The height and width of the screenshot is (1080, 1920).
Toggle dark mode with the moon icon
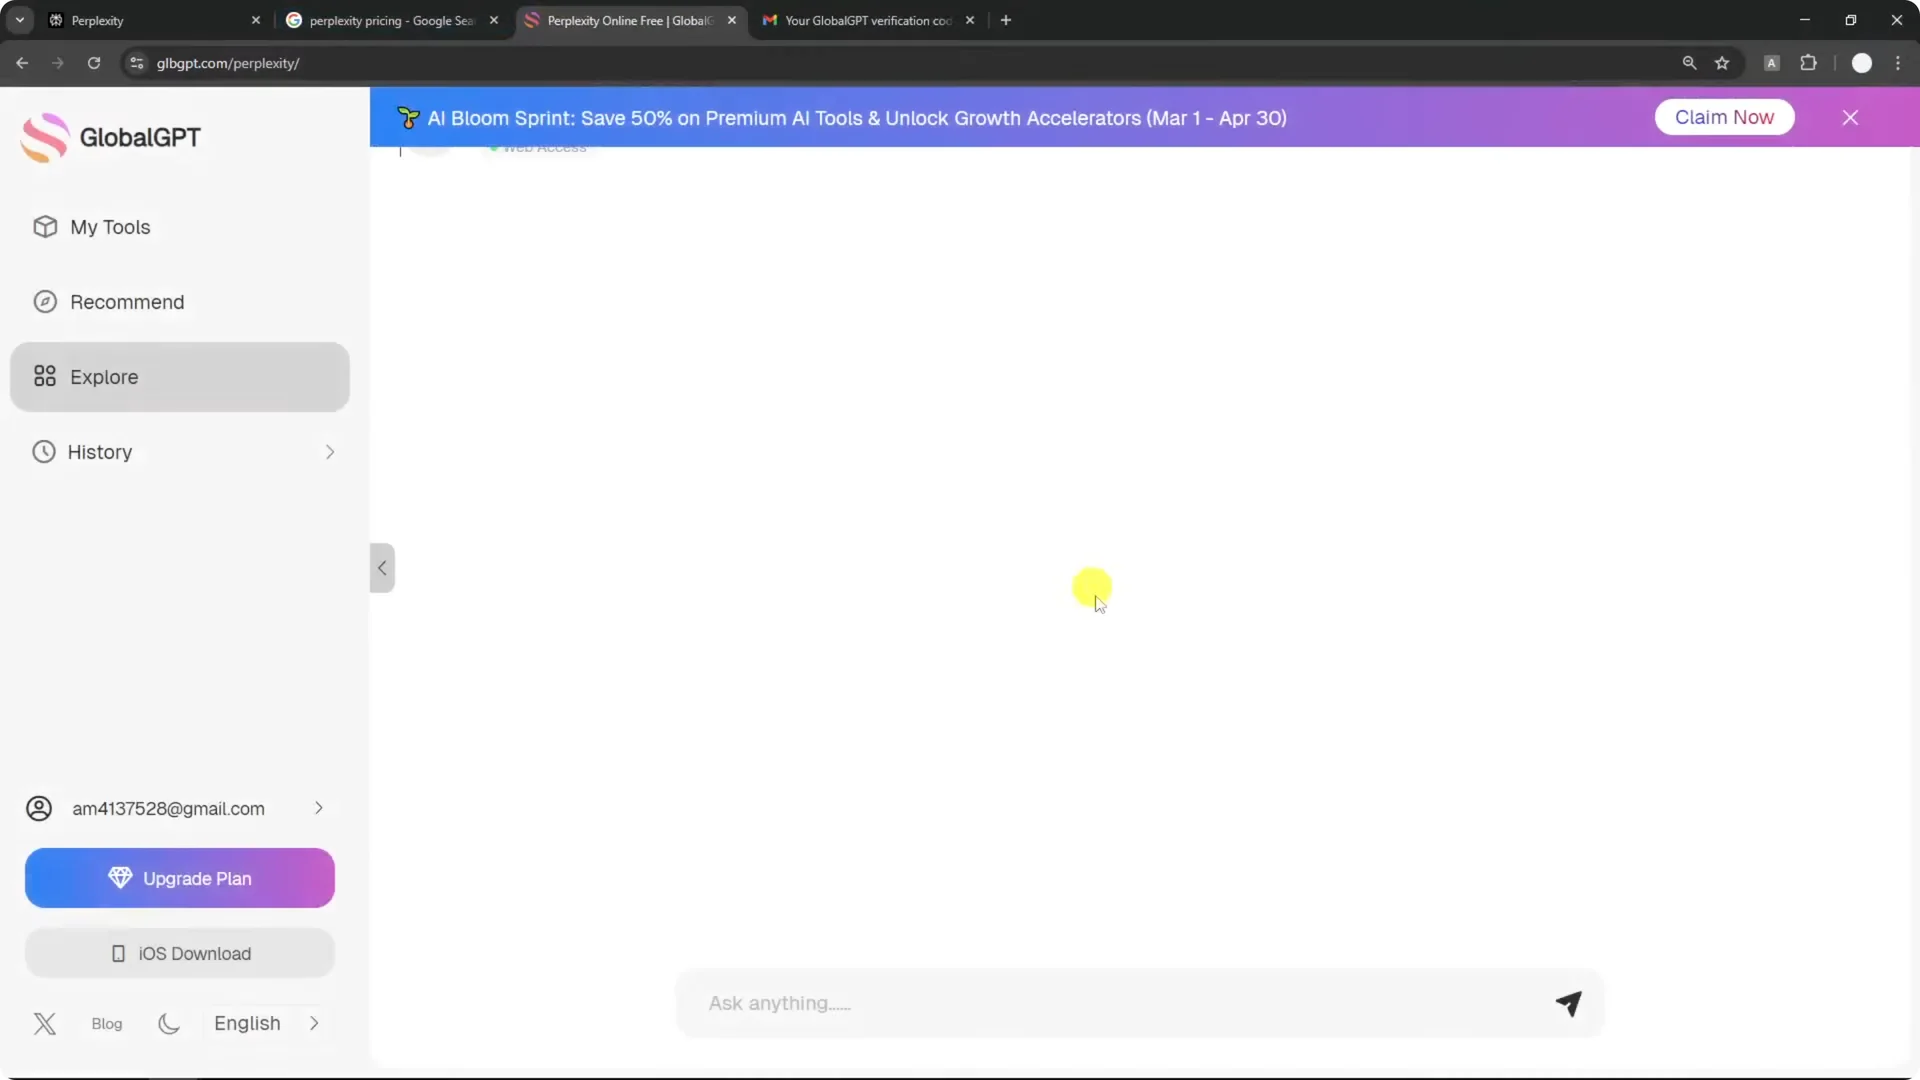pyautogui.click(x=167, y=1023)
